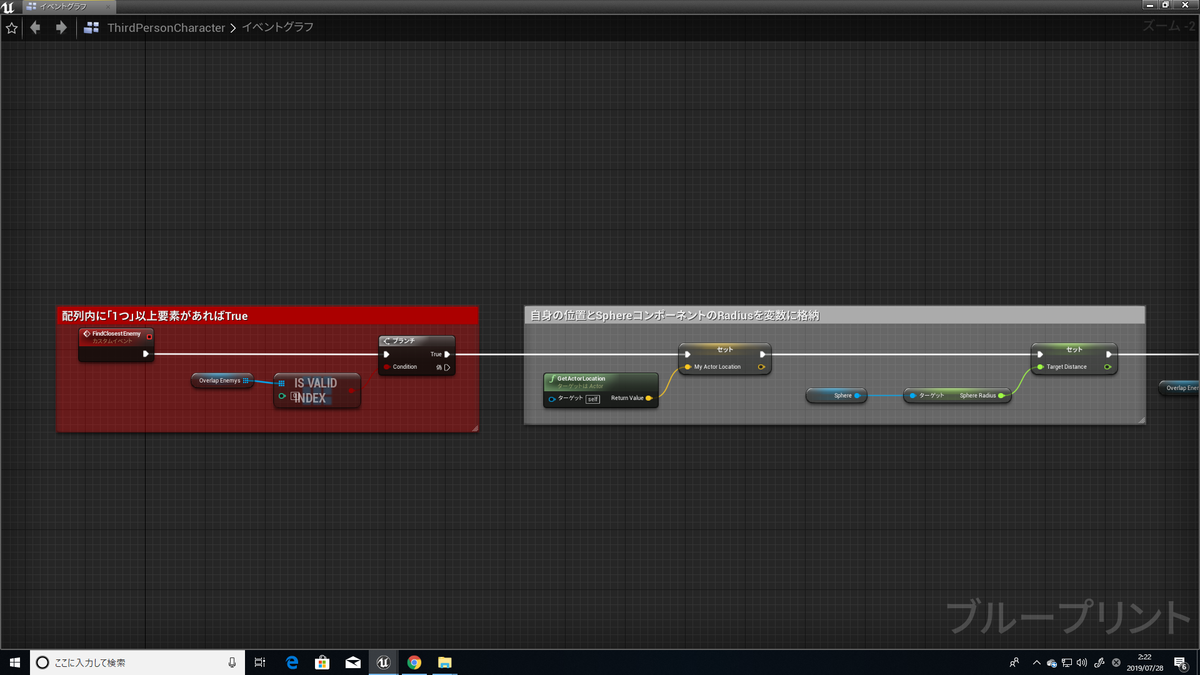The image size is (1200, 675).
Task: Go back with the left arrow
Action: click(x=36, y=28)
